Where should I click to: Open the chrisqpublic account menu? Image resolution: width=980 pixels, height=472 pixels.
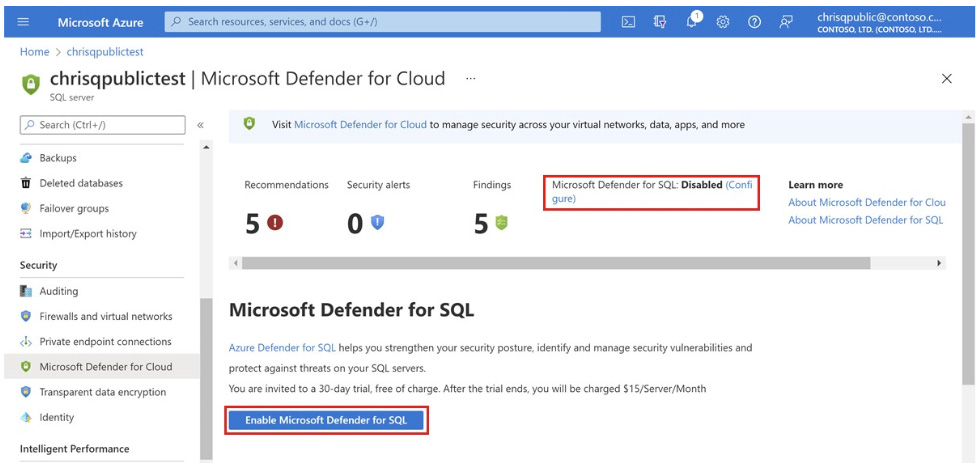(879, 23)
